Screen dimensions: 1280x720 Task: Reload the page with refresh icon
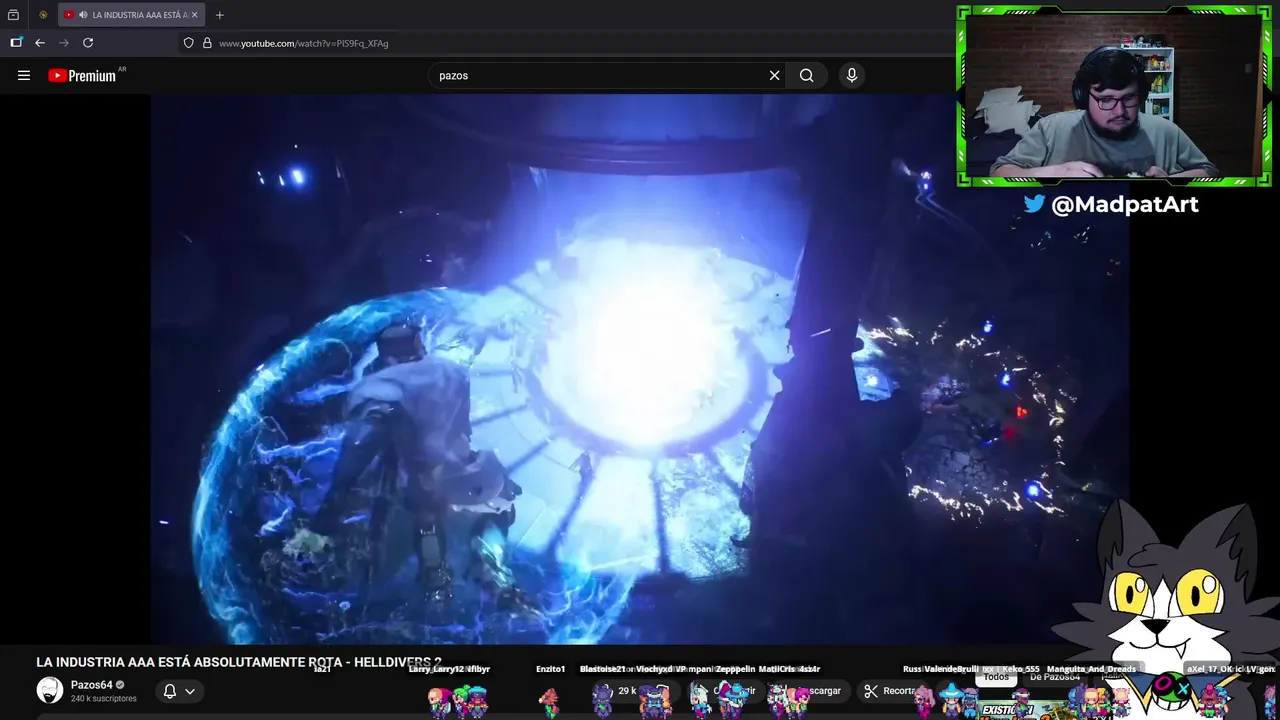88,43
